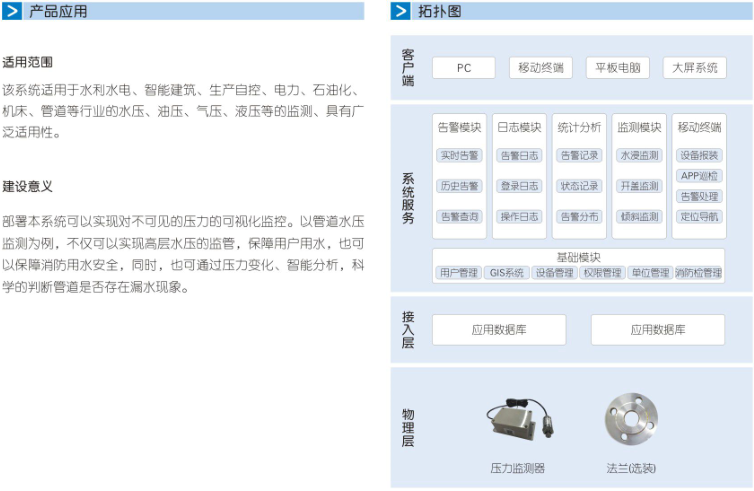This screenshot has height=491, width=754.
Task: Click the 产品应用 section title
Action: point(58,11)
